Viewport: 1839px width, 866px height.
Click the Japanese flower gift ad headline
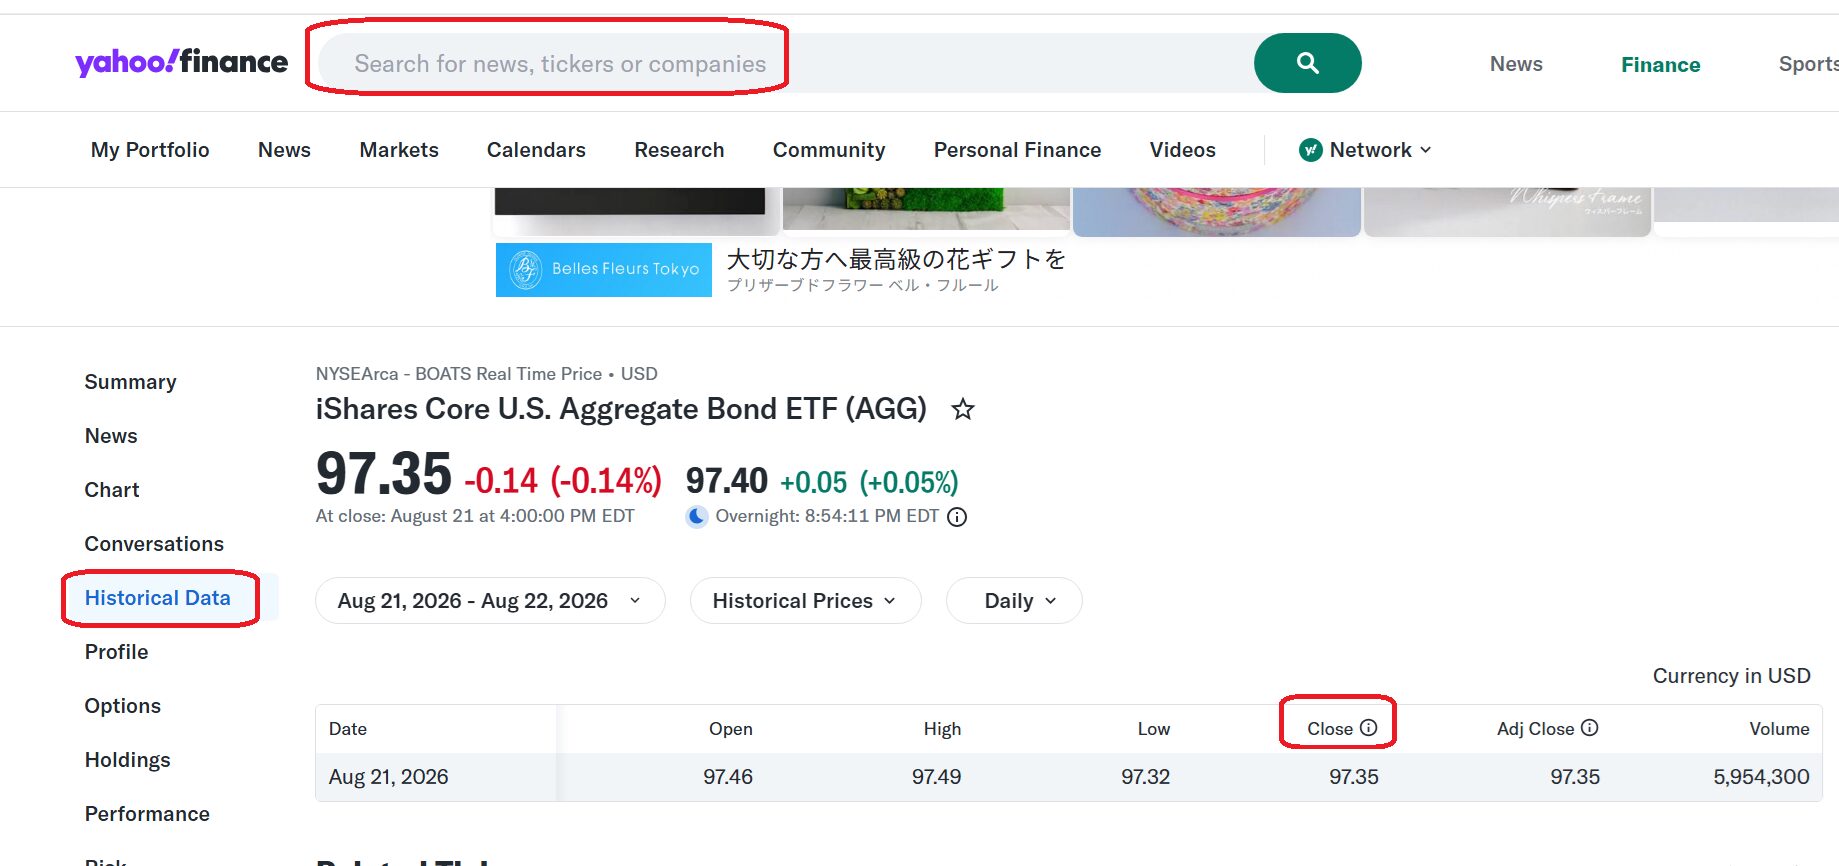pyautogui.click(x=896, y=260)
